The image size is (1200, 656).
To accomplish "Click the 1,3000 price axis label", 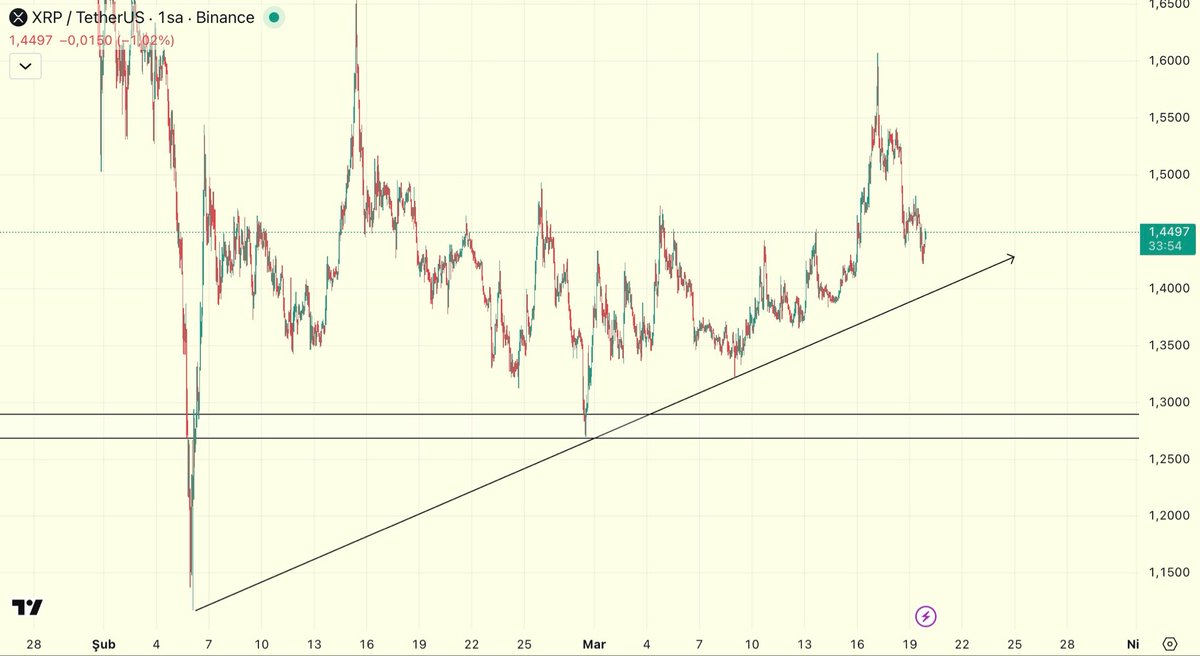I will point(1168,403).
